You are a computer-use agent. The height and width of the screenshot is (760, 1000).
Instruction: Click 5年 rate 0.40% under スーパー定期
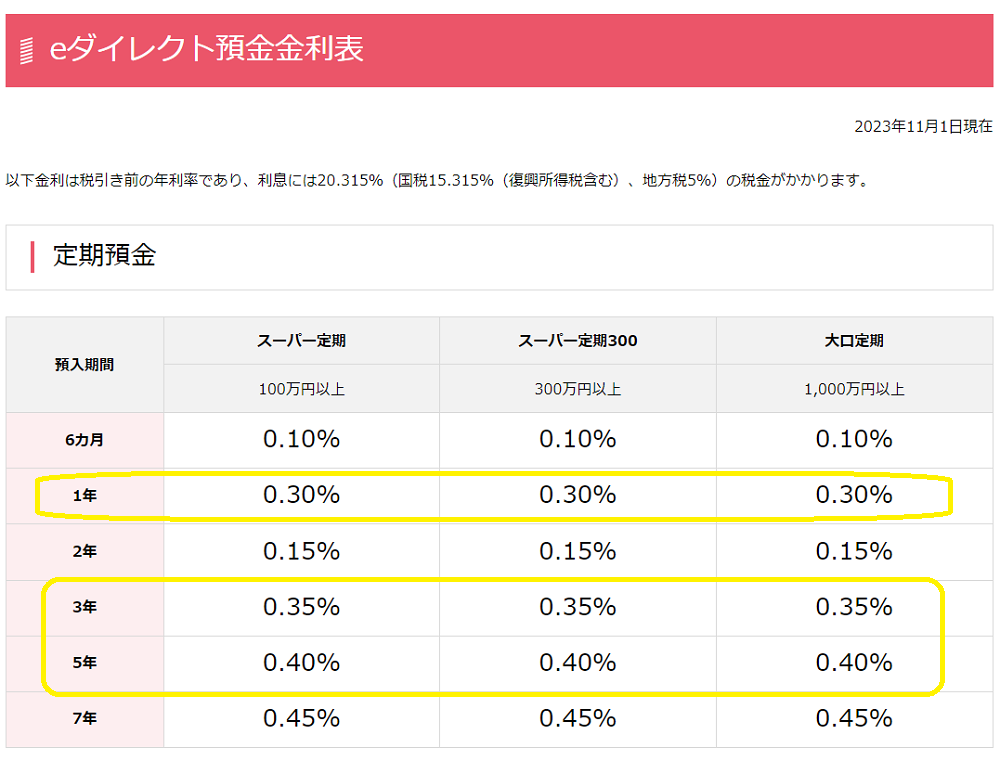pyautogui.click(x=301, y=662)
